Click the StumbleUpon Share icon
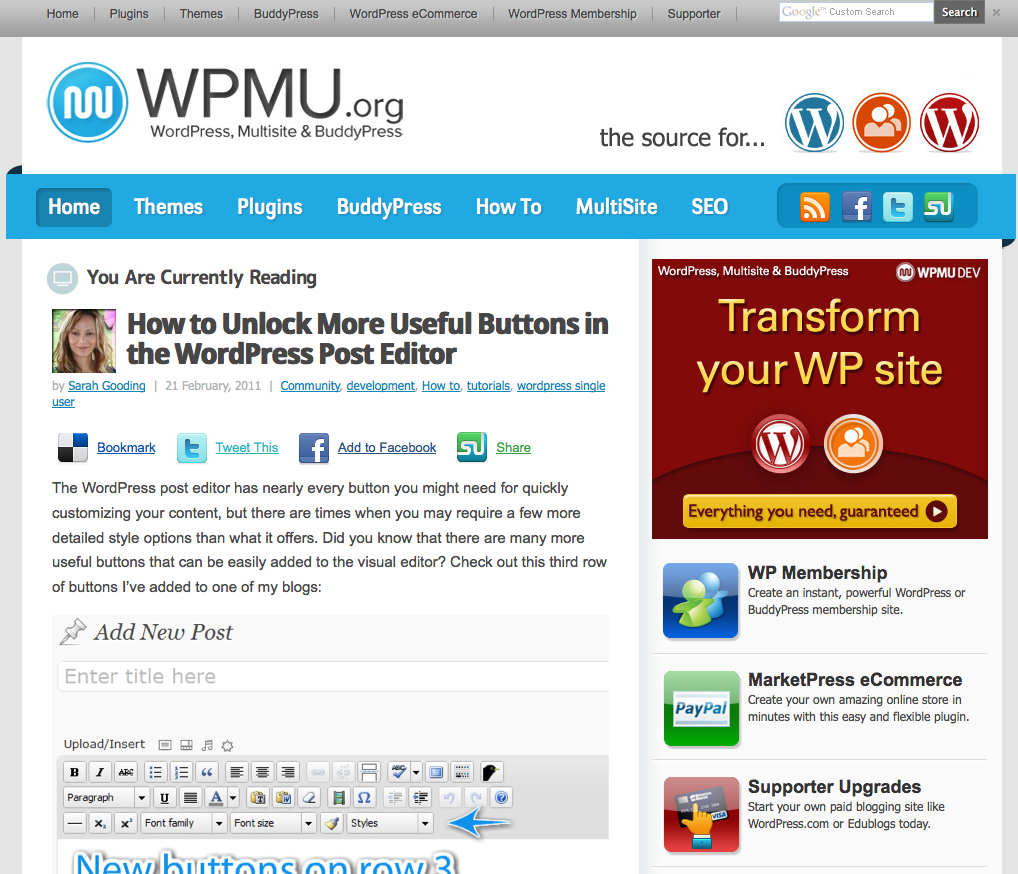This screenshot has height=874, width=1018. click(x=472, y=447)
